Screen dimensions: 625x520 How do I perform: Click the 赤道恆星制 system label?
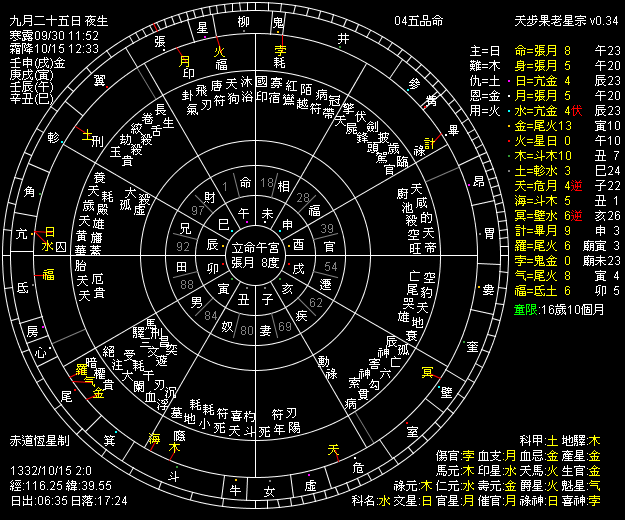tap(40, 440)
